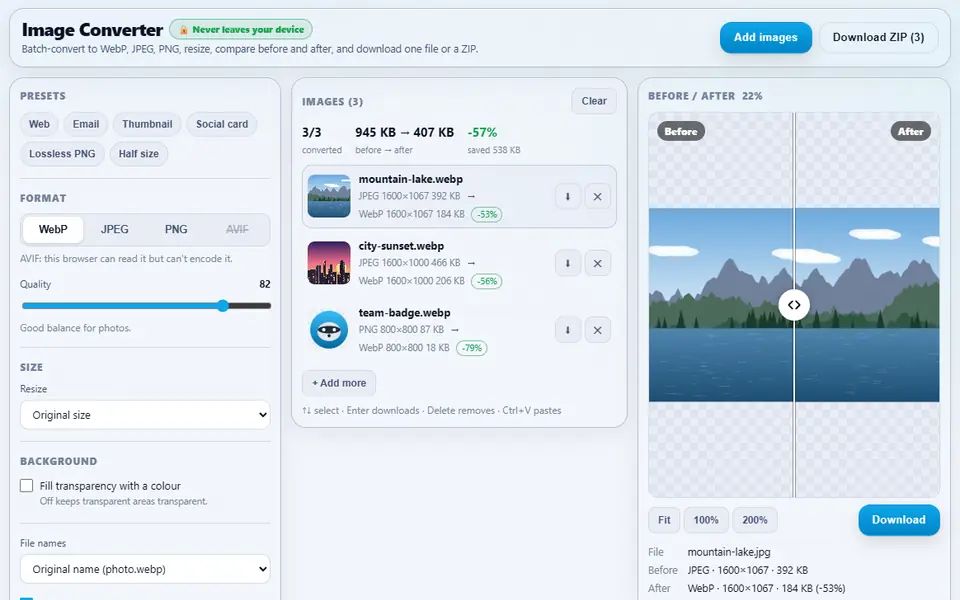Remove team-badge.webp from the list
This screenshot has height=600, width=960.
[598, 330]
